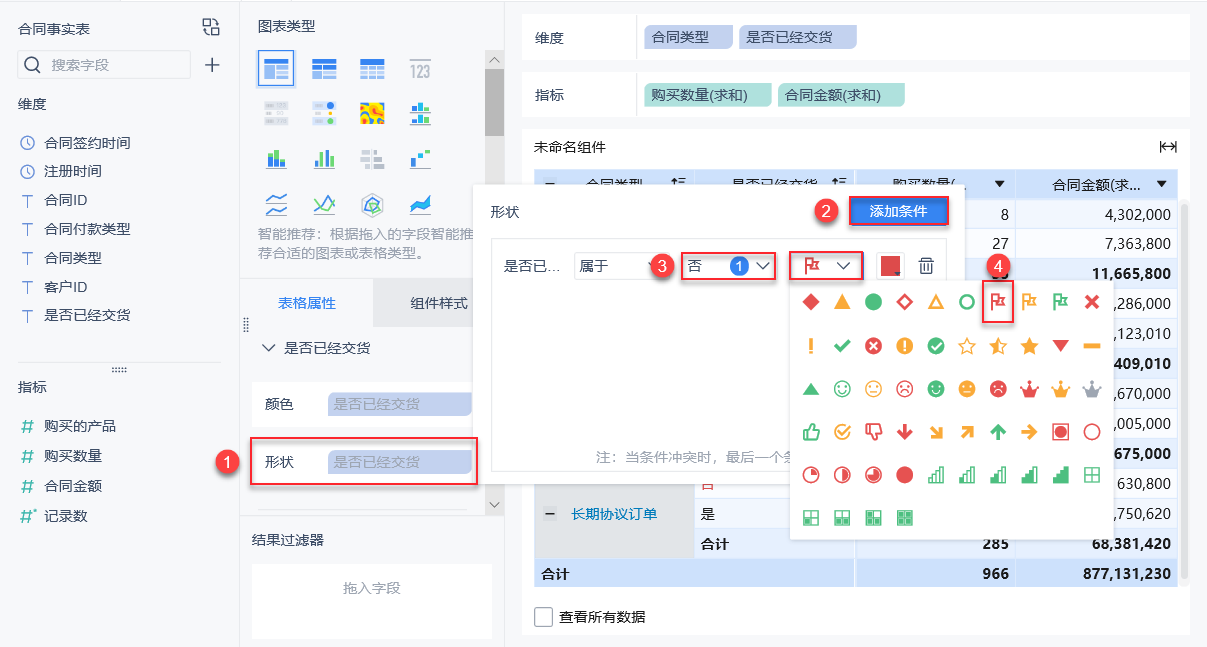The height and width of the screenshot is (647, 1207).
Task: Switch to the 表格属性 tab
Action: (307, 303)
